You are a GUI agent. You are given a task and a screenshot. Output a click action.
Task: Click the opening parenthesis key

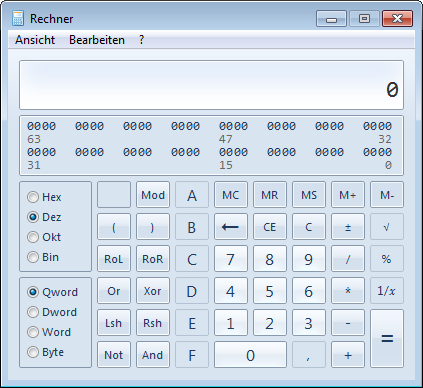(114, 227)
